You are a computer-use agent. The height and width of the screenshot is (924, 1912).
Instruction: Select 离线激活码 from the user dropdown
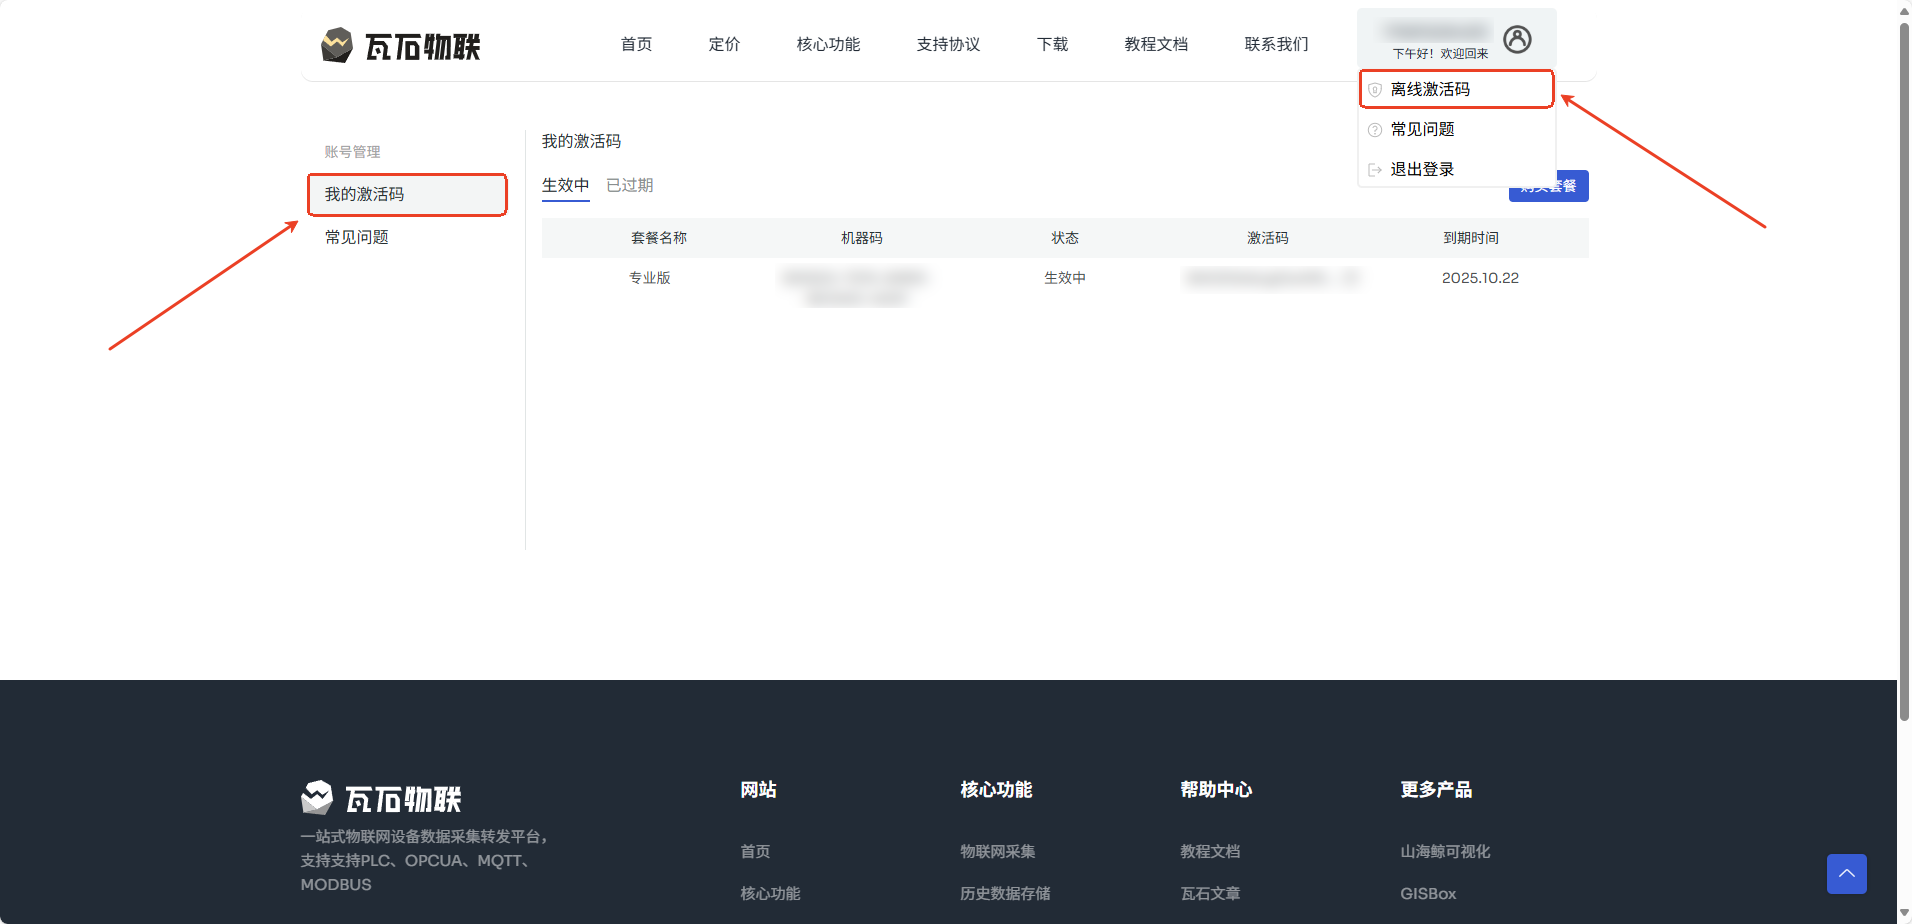1430,90
